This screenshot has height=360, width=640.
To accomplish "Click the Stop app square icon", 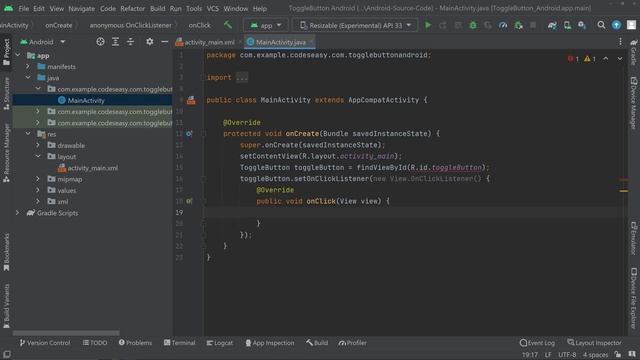I will click(533, 25).
